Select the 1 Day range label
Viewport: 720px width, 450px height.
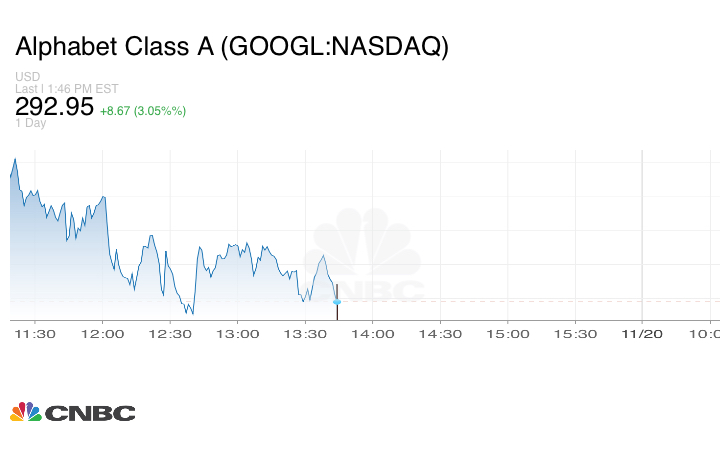tap(30, 123)
